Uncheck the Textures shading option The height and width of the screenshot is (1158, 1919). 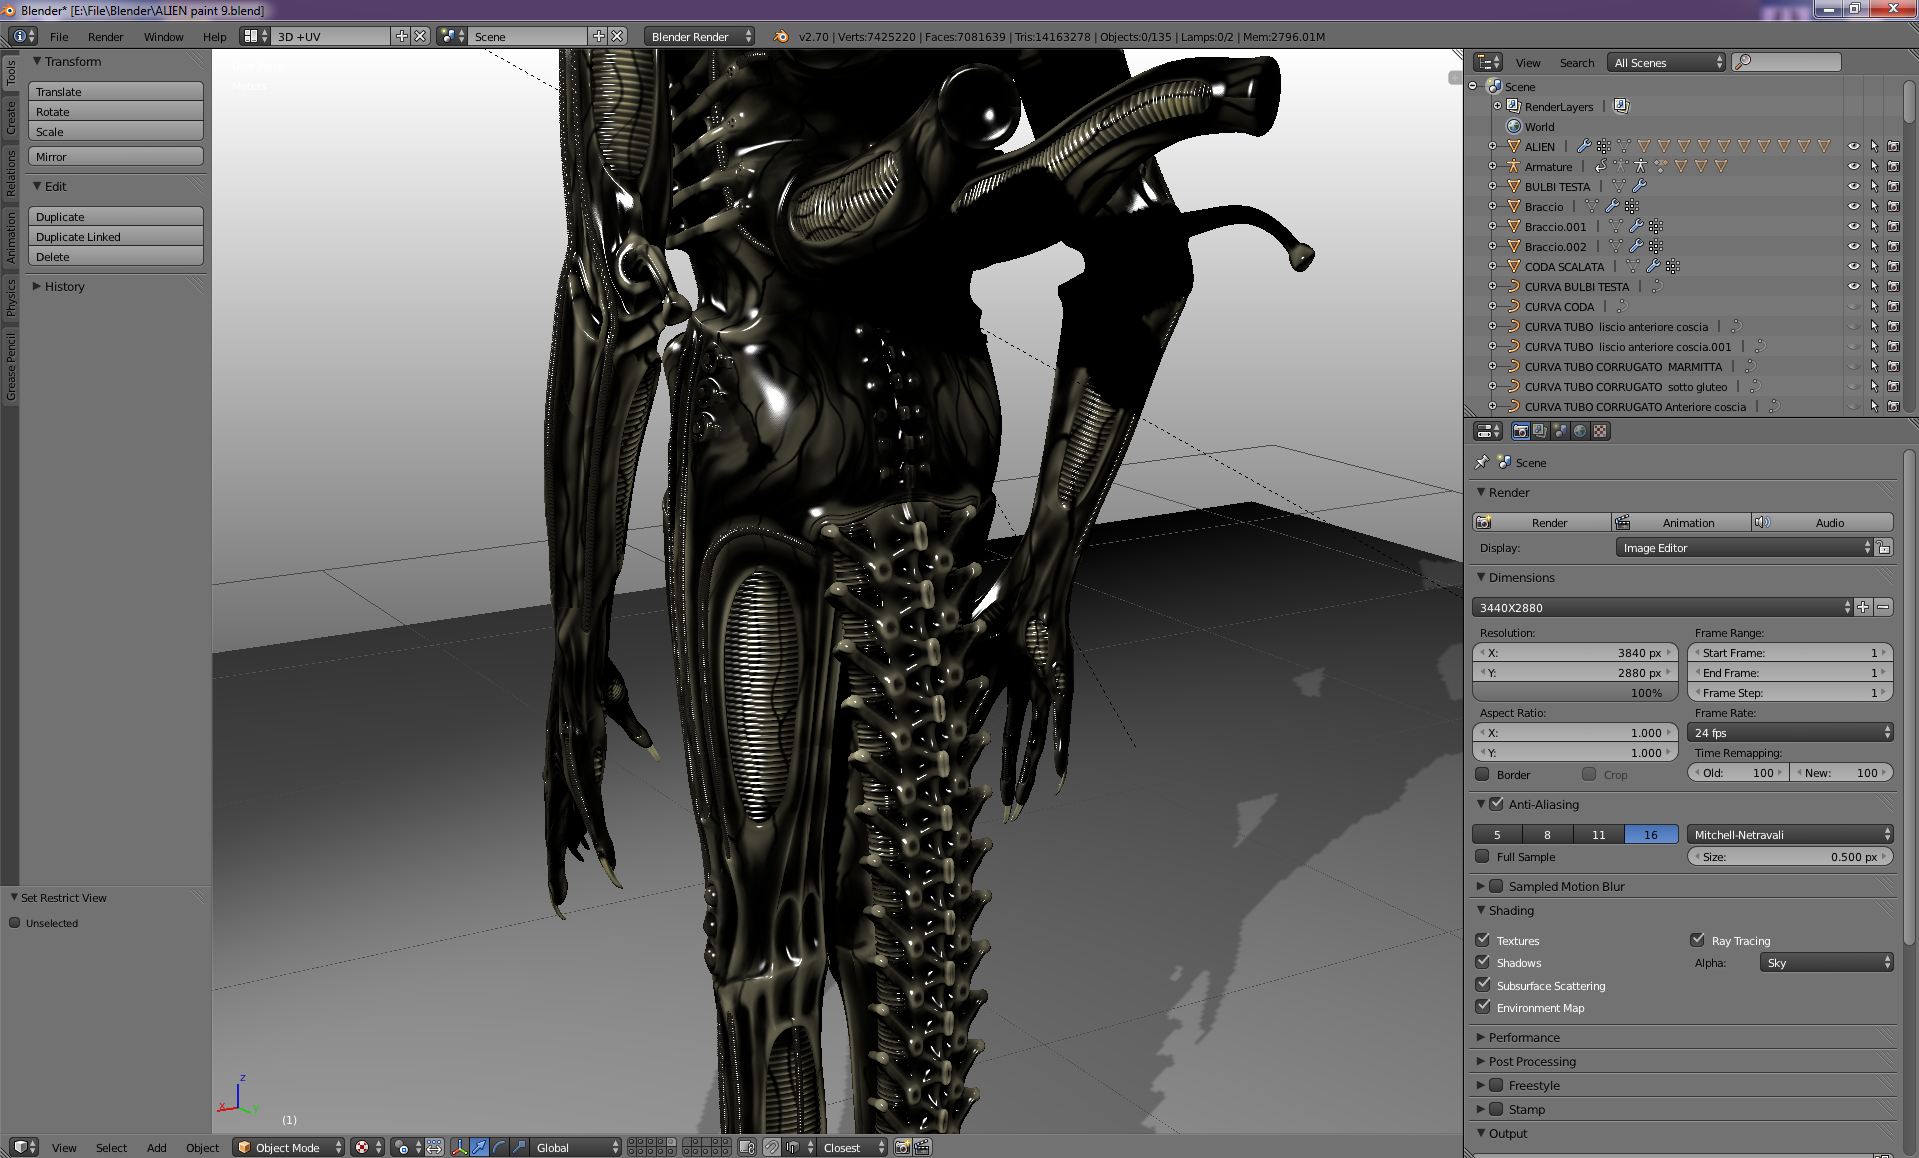[x=1483, y=940]
